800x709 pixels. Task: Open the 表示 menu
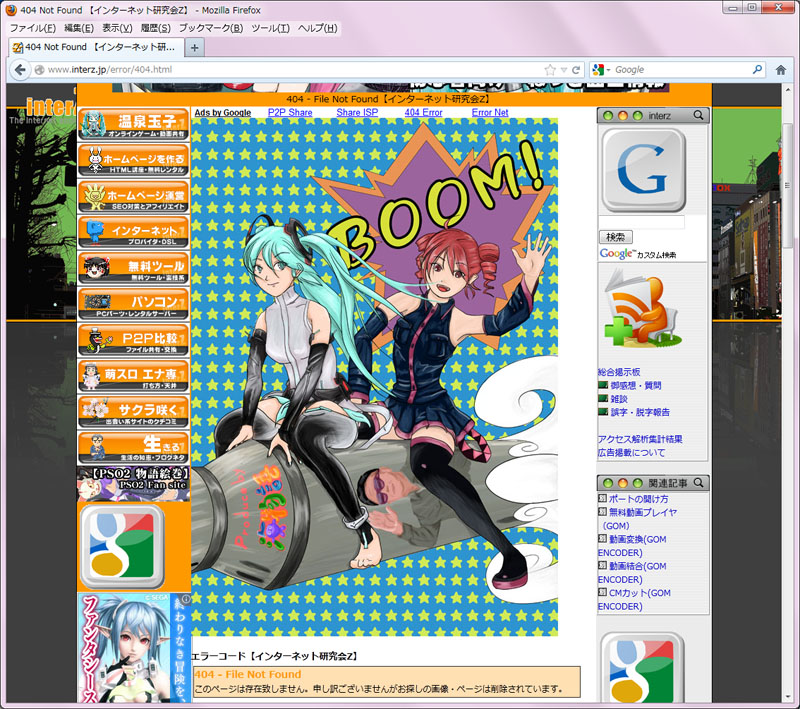pos(117,28)
